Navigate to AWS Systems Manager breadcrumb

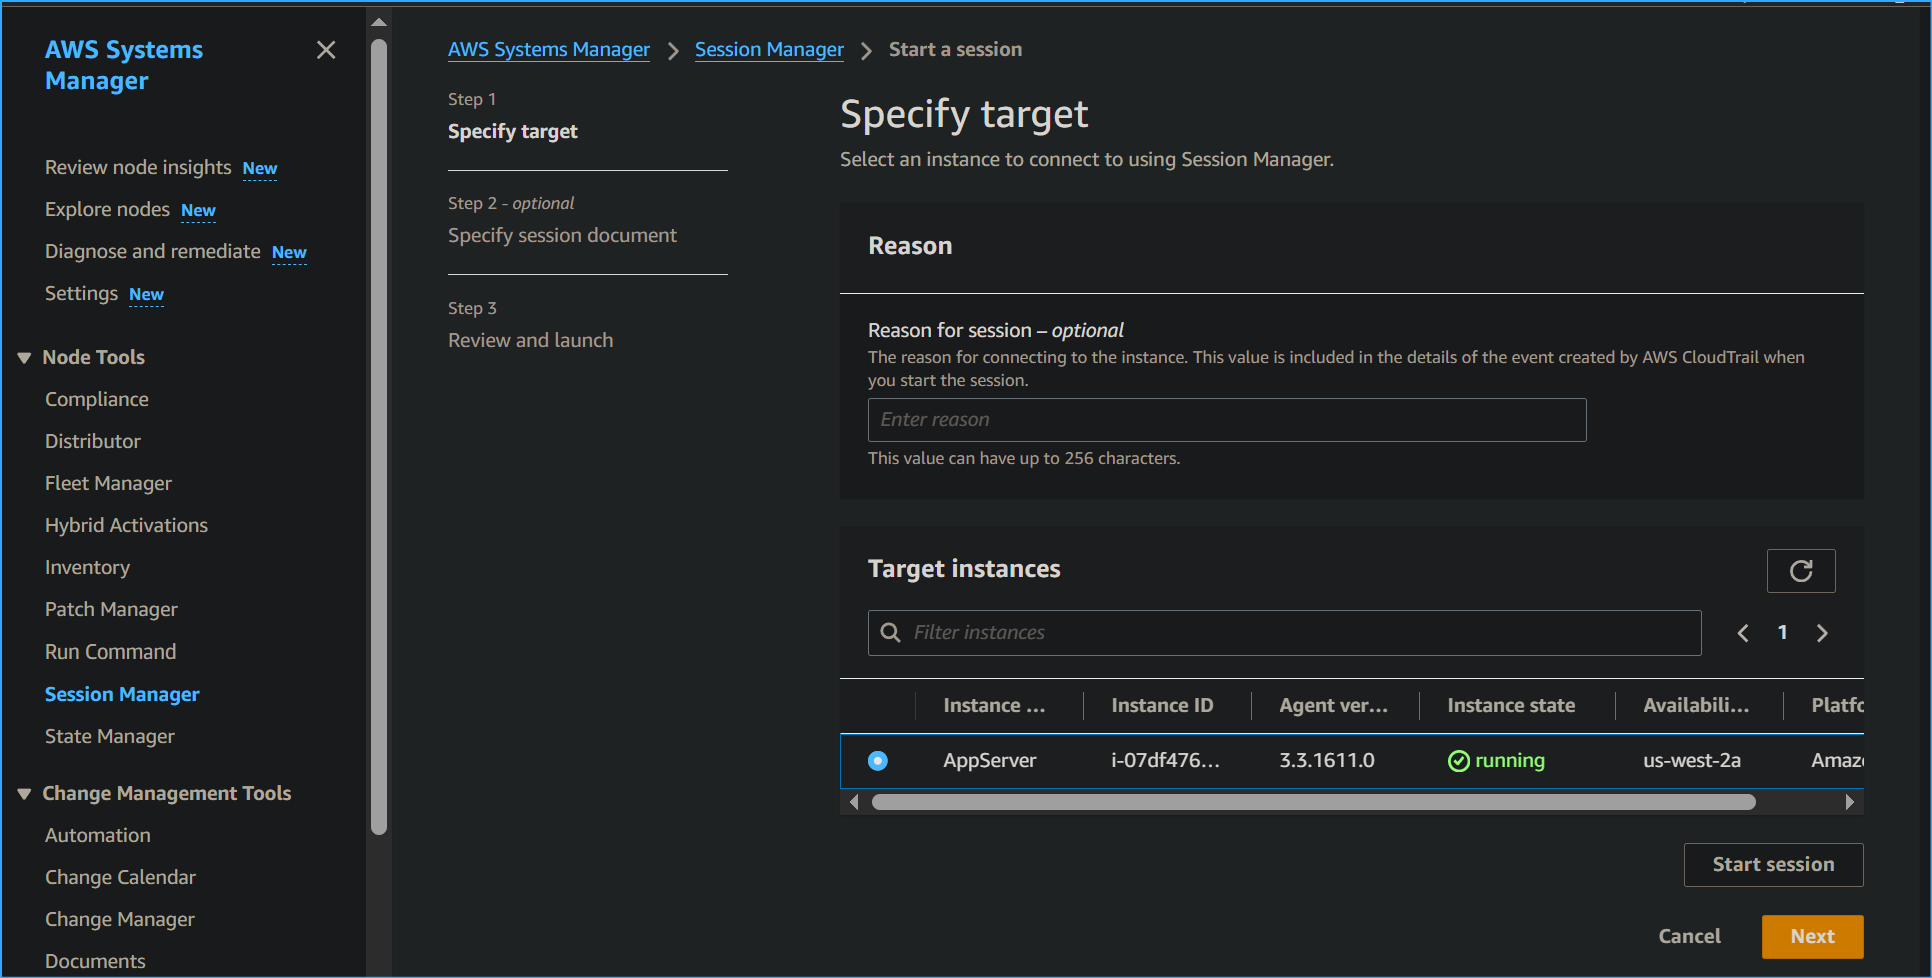coord(549,49)
